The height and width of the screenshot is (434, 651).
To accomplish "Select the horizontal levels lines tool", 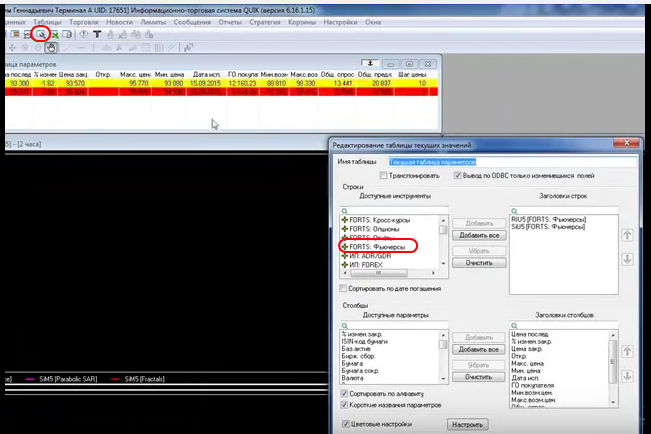I will click(x=145, y=48).
